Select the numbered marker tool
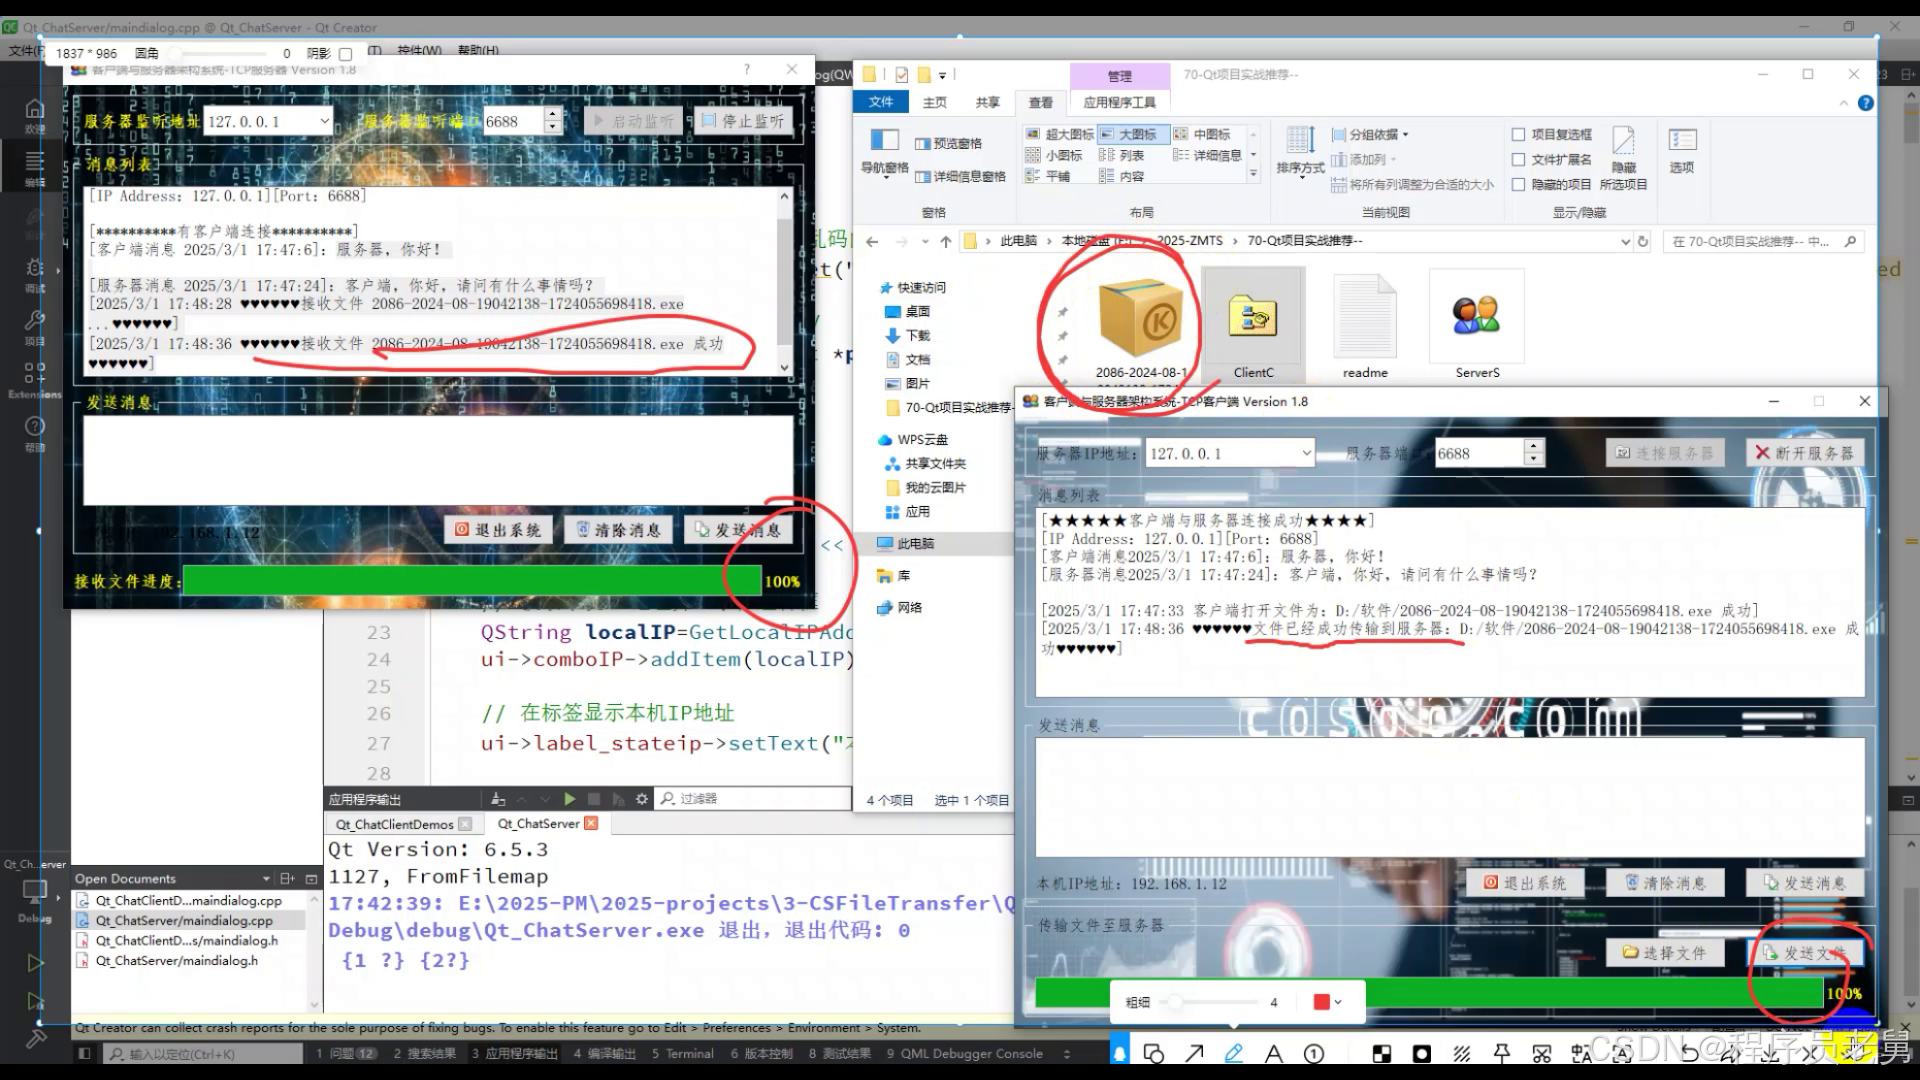This screenshot has width=1920, height=1080. (x=1314, y=1053)
